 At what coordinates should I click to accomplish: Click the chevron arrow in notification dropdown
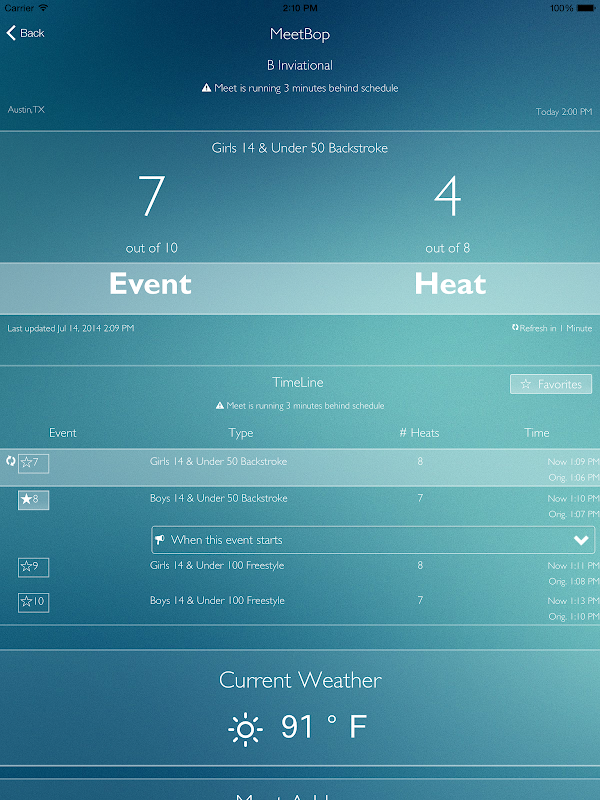coord(581,540)
